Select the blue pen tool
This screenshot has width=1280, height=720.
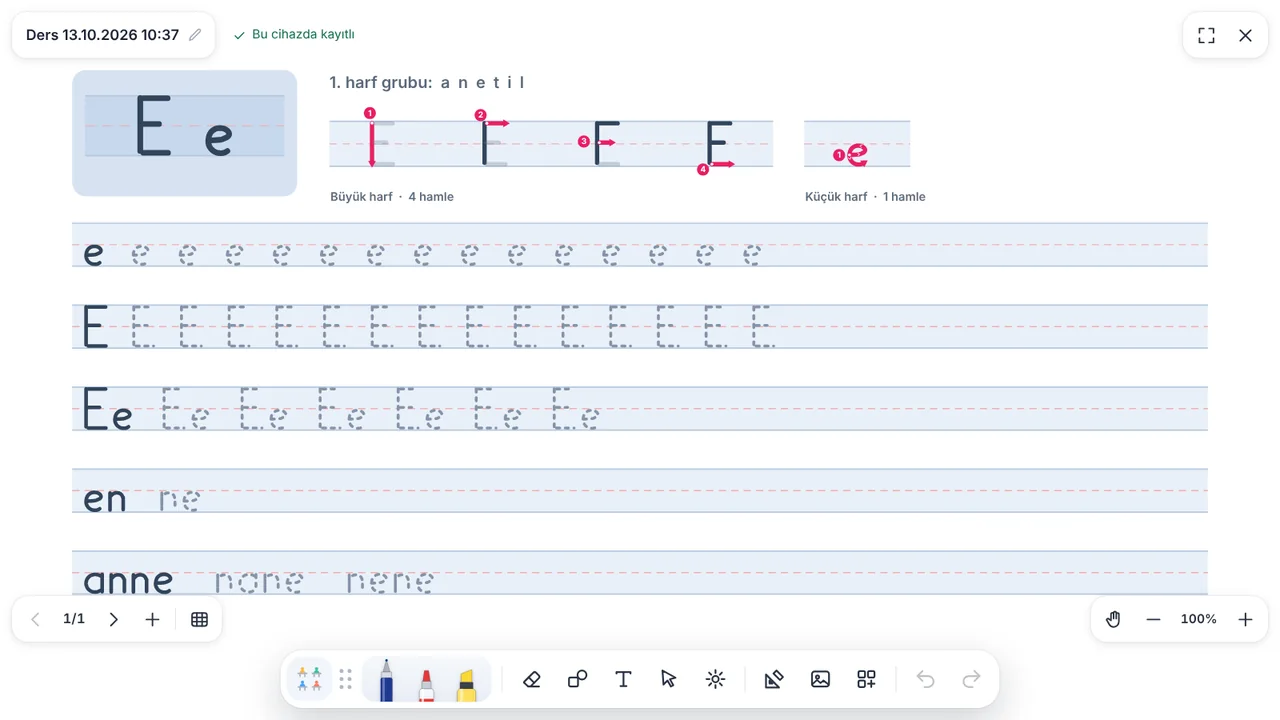pos(386,680)
